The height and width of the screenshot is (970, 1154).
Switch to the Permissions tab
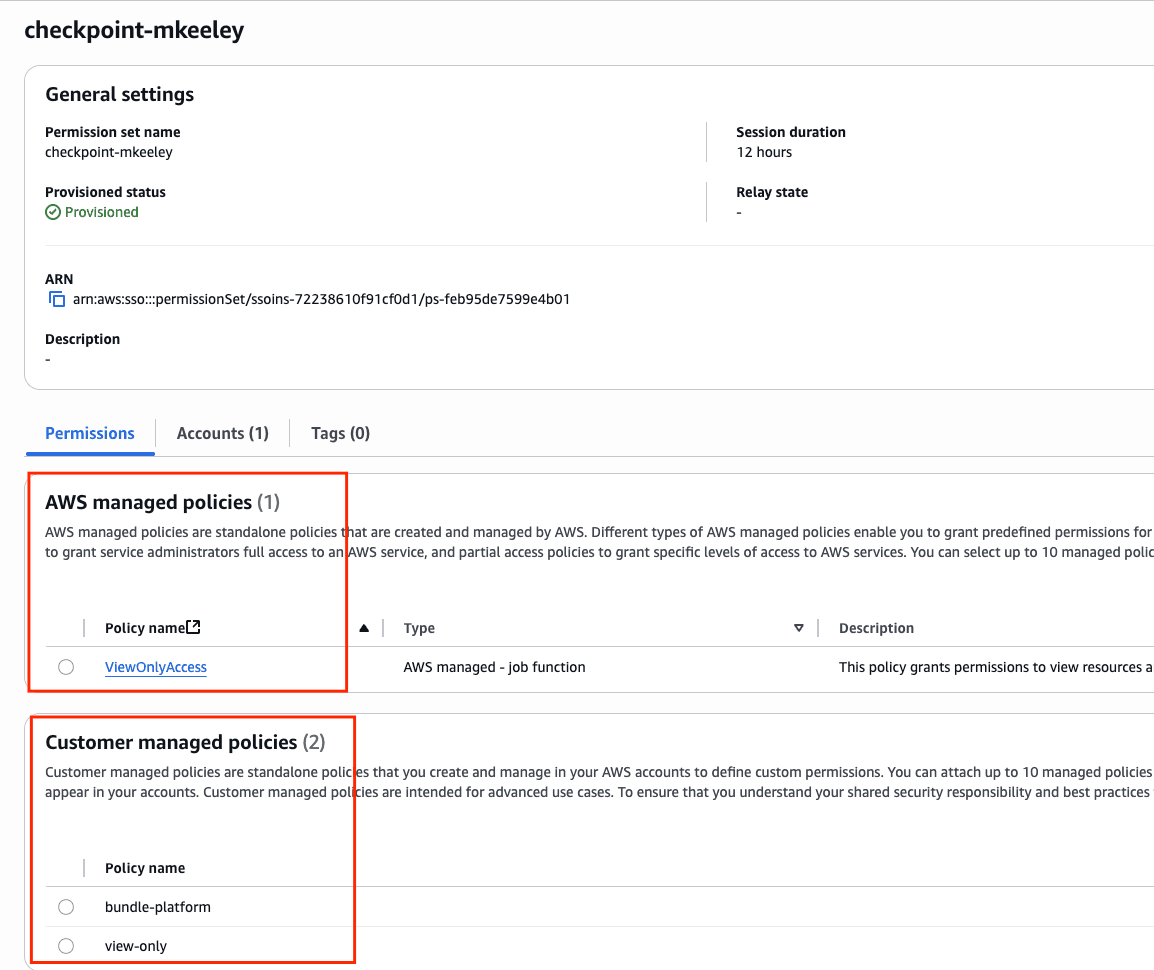(x=90, y=433)
